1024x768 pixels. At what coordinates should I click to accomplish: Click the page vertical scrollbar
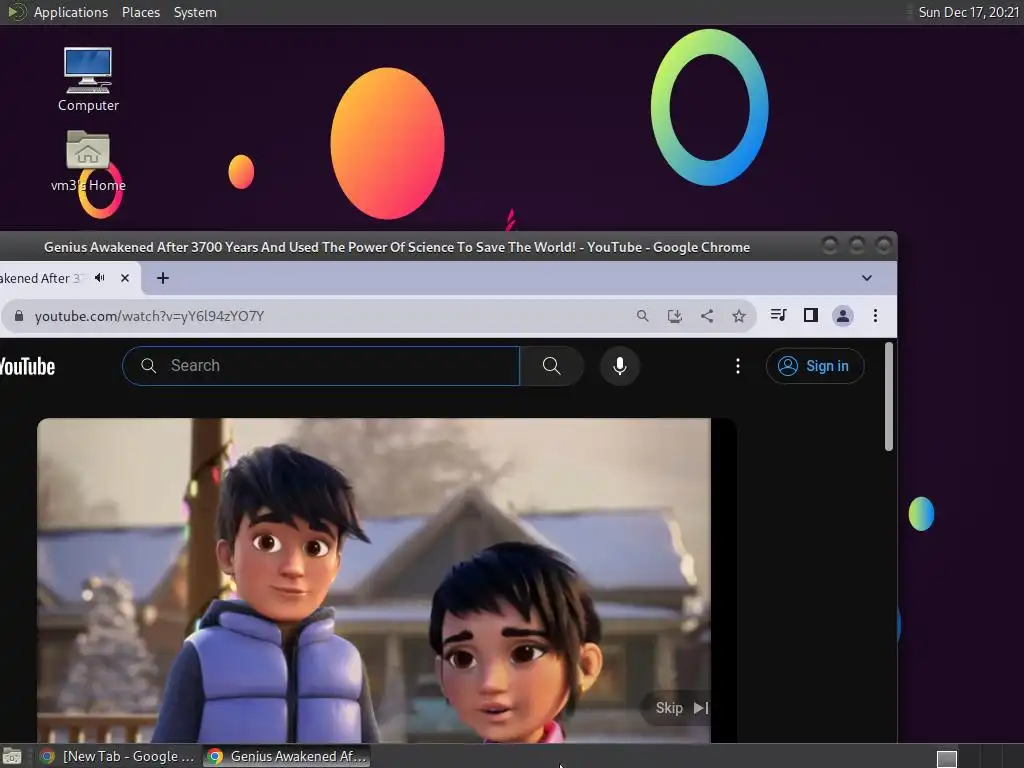click(889, 396)
